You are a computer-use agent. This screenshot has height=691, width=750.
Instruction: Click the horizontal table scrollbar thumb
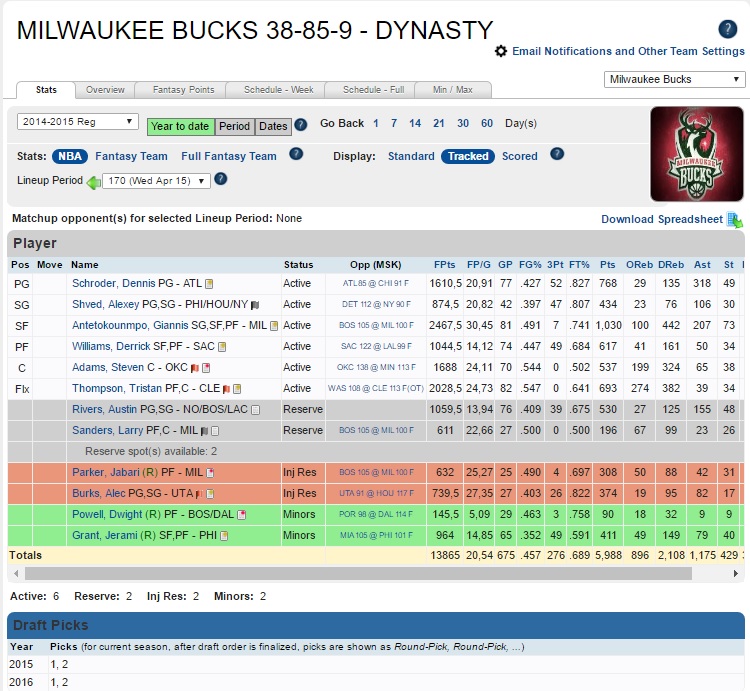[358, 573]
